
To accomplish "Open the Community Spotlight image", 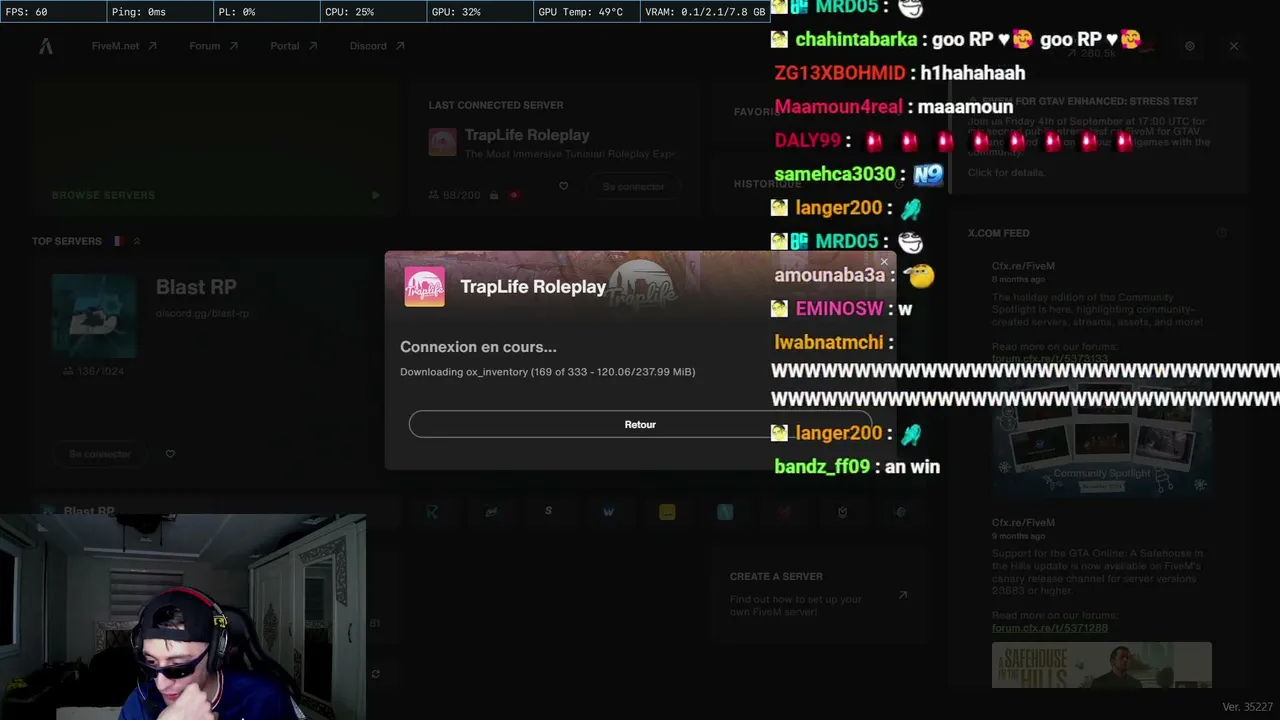I will coord(1102,435).
